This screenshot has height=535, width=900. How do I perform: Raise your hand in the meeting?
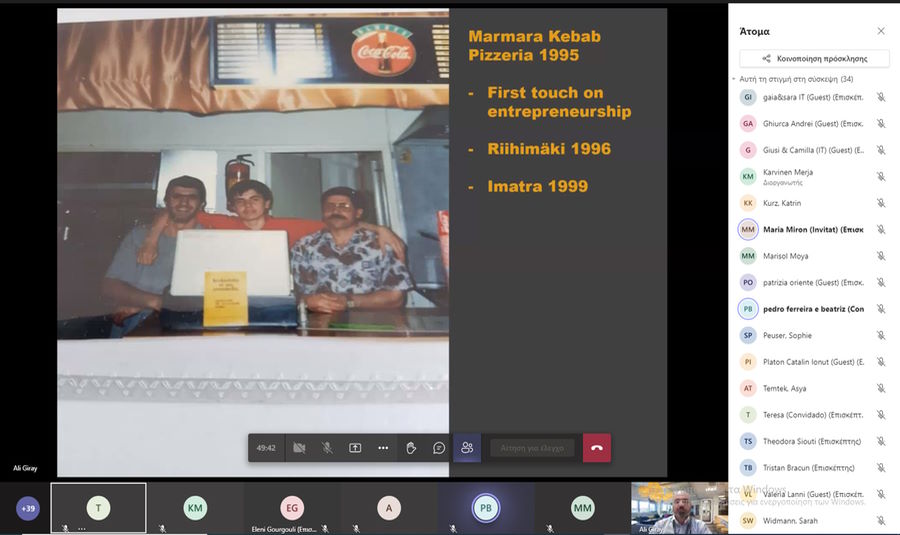click(411, 448)
